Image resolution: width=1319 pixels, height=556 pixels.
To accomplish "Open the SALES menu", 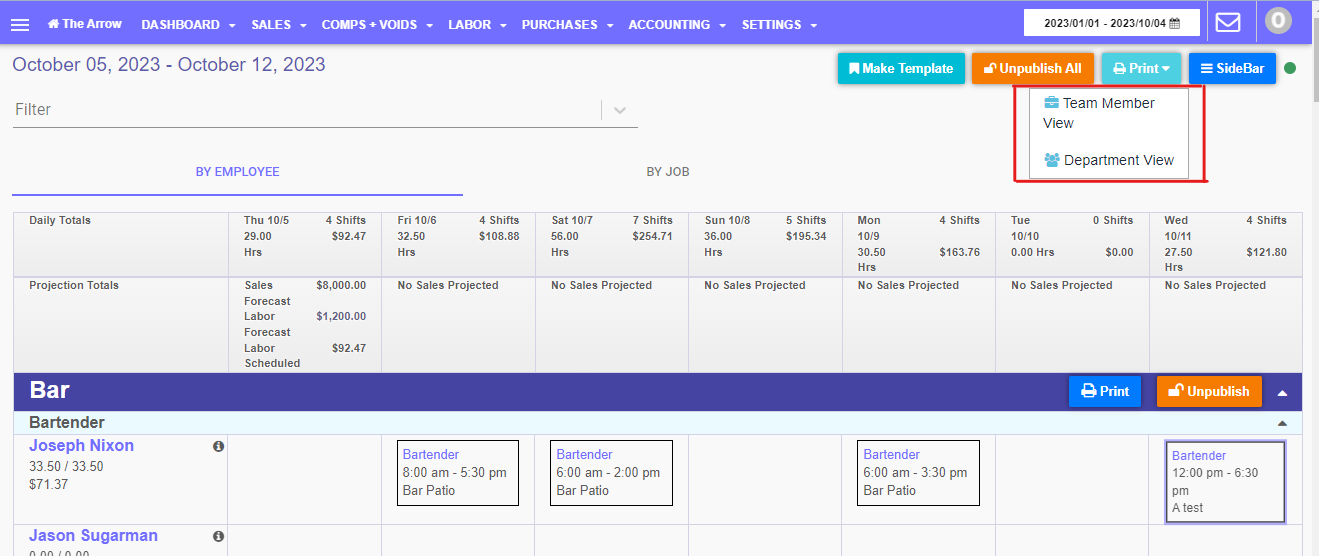I will click(279, 25).
